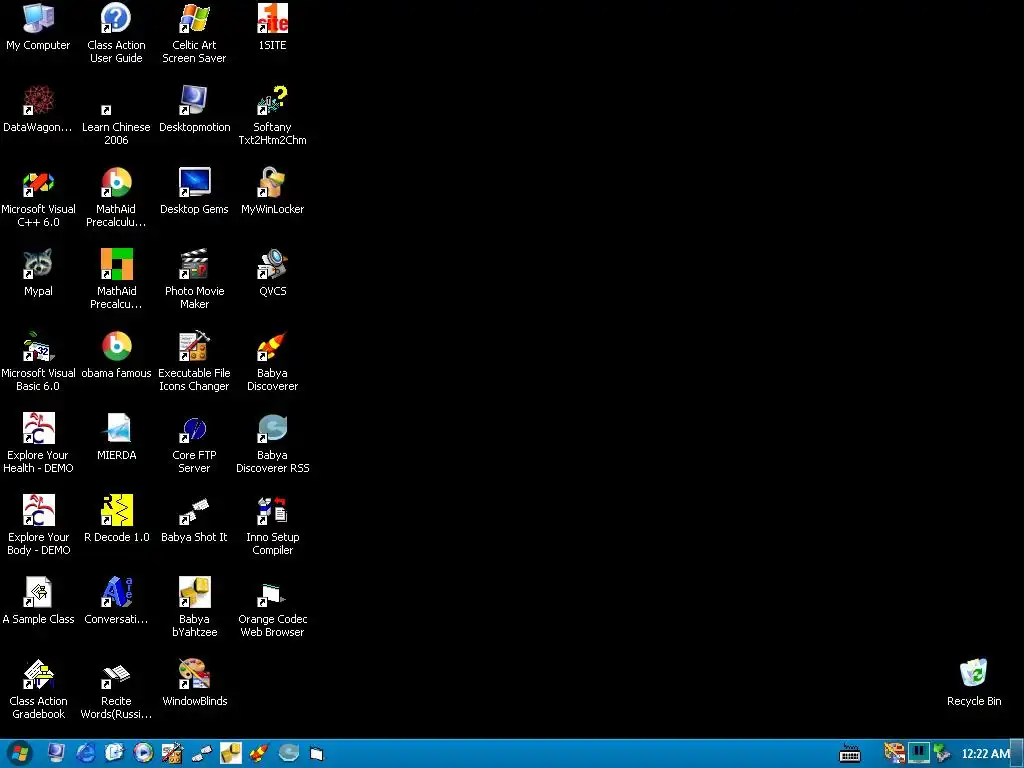Screen dimensions: 1024x768
Task: Select the QVCS desktop shortcut
Action: click(x=272, y=273)
